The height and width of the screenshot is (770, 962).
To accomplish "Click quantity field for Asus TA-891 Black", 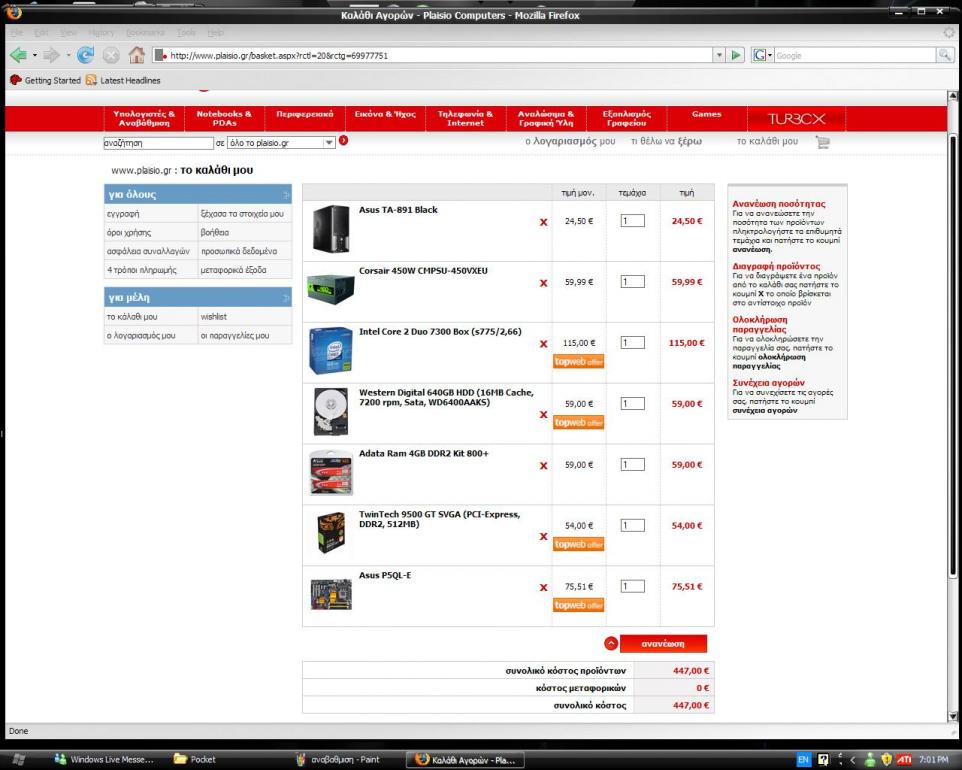I will coord(633,220).
